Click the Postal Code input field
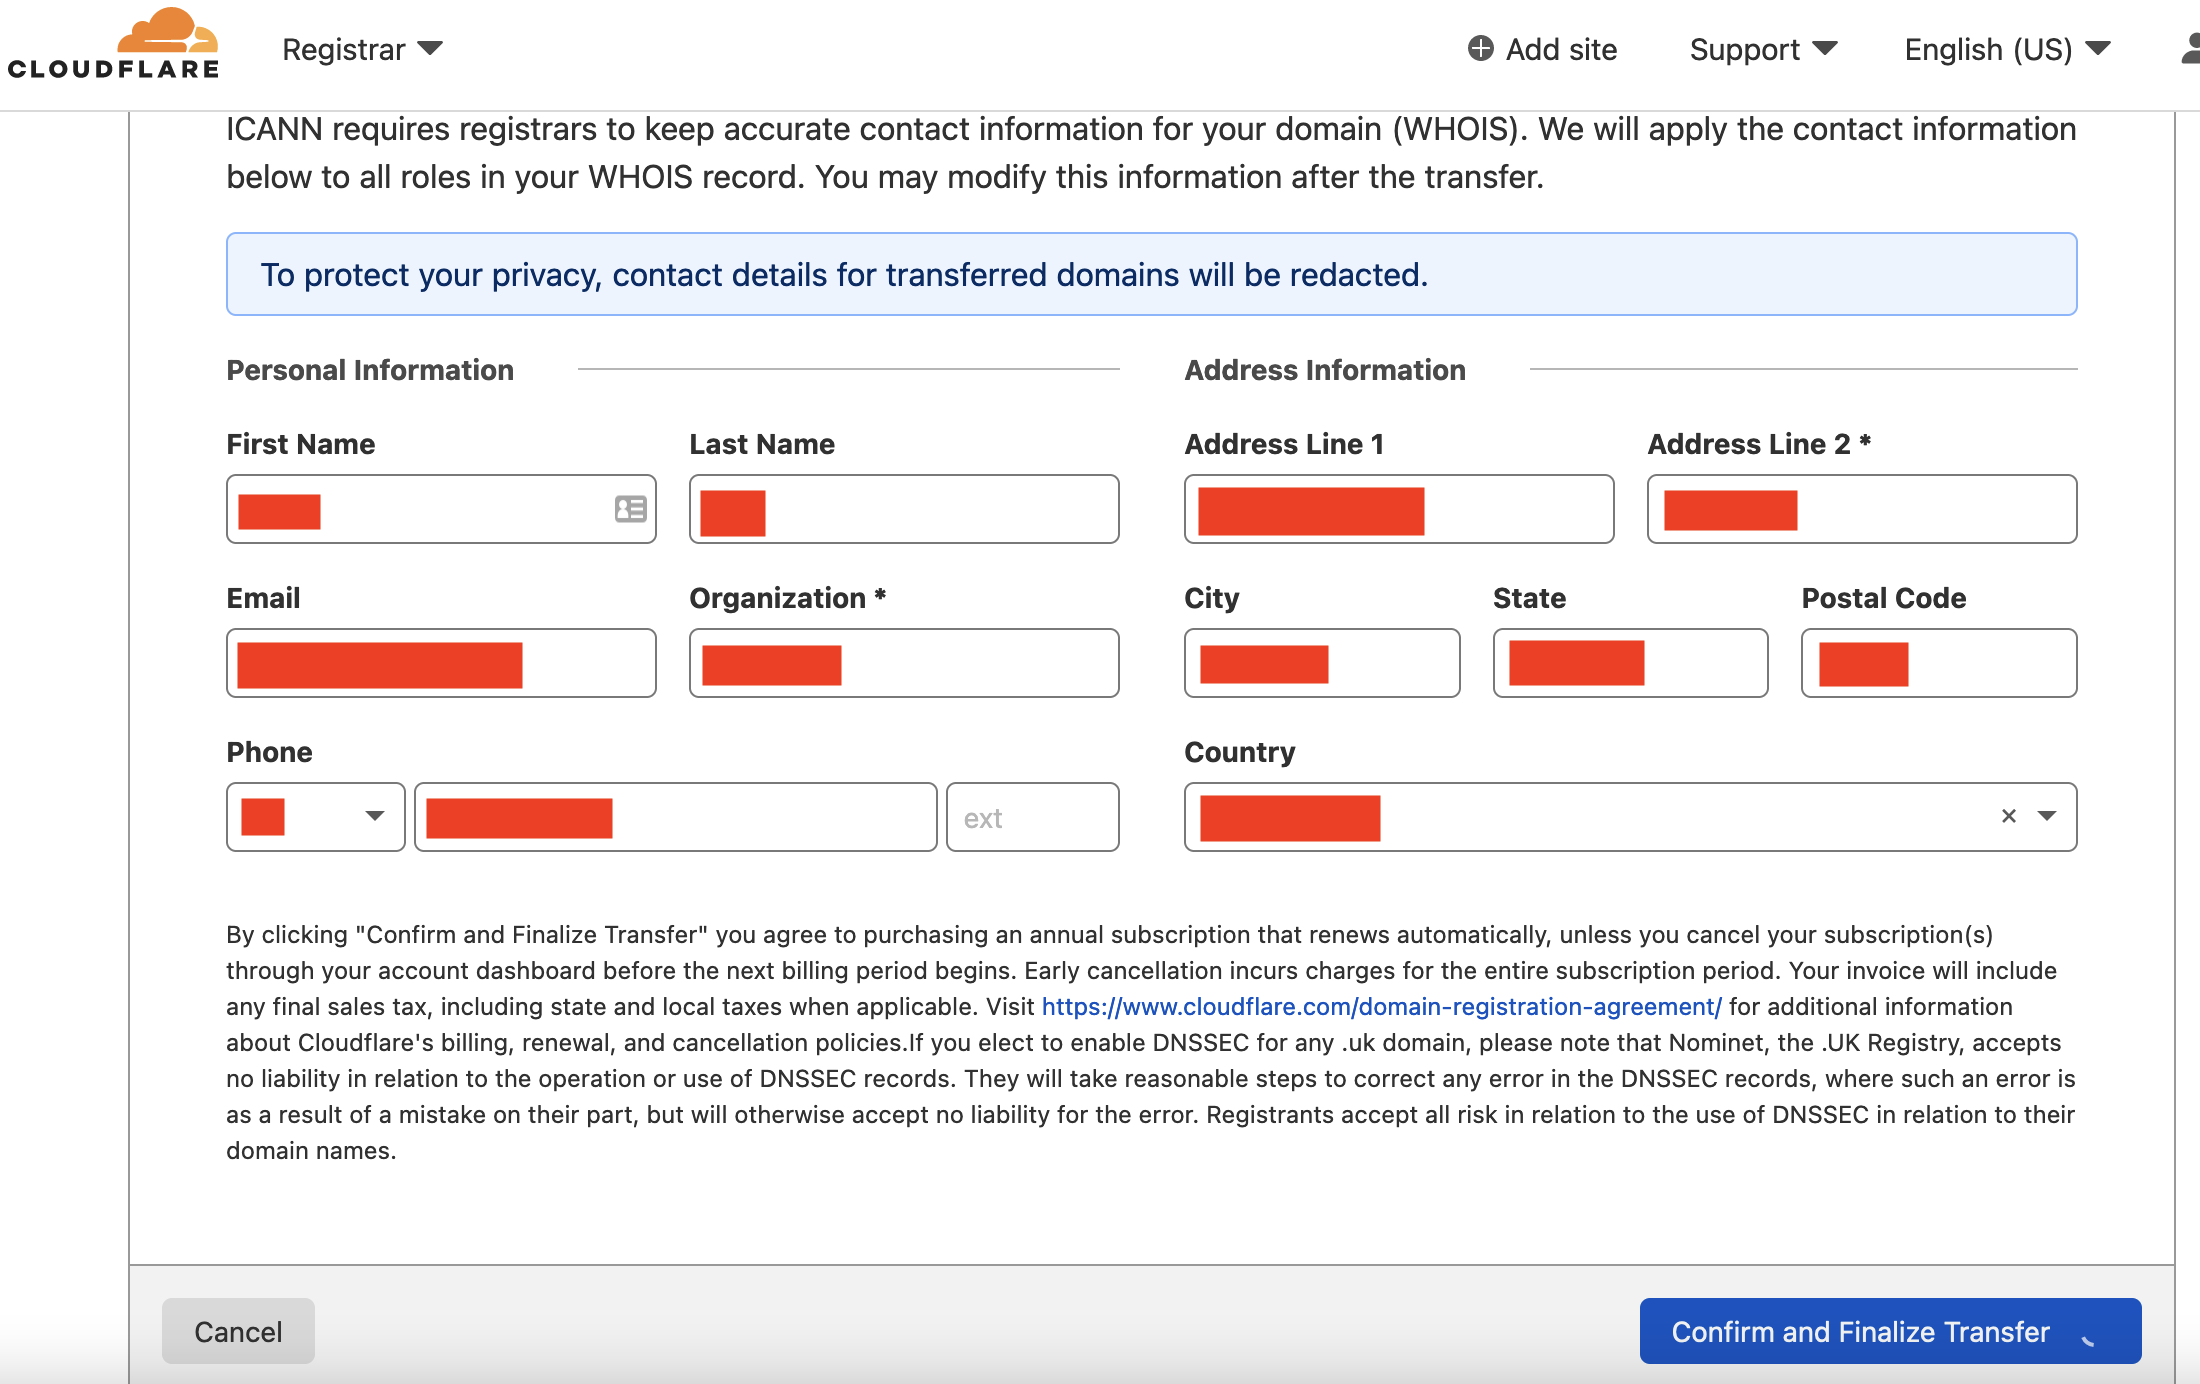Viewport: 2200px width, 1384px height. click(x=1939, y=663)
